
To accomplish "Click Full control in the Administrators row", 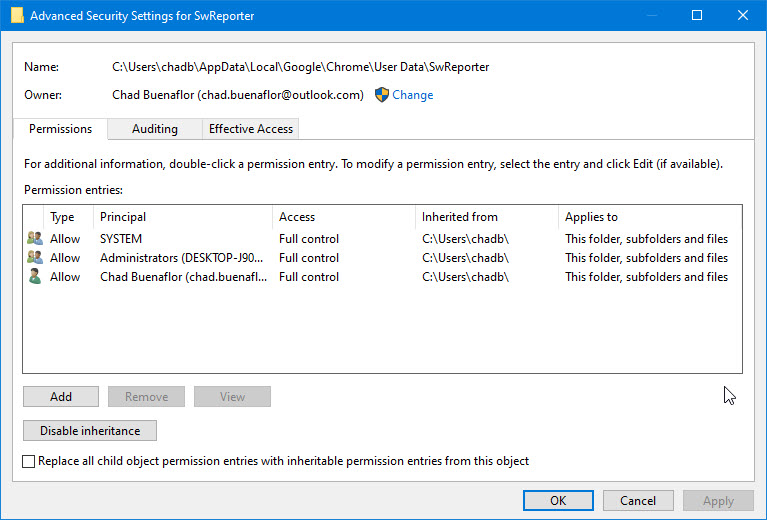I will 309,258.
